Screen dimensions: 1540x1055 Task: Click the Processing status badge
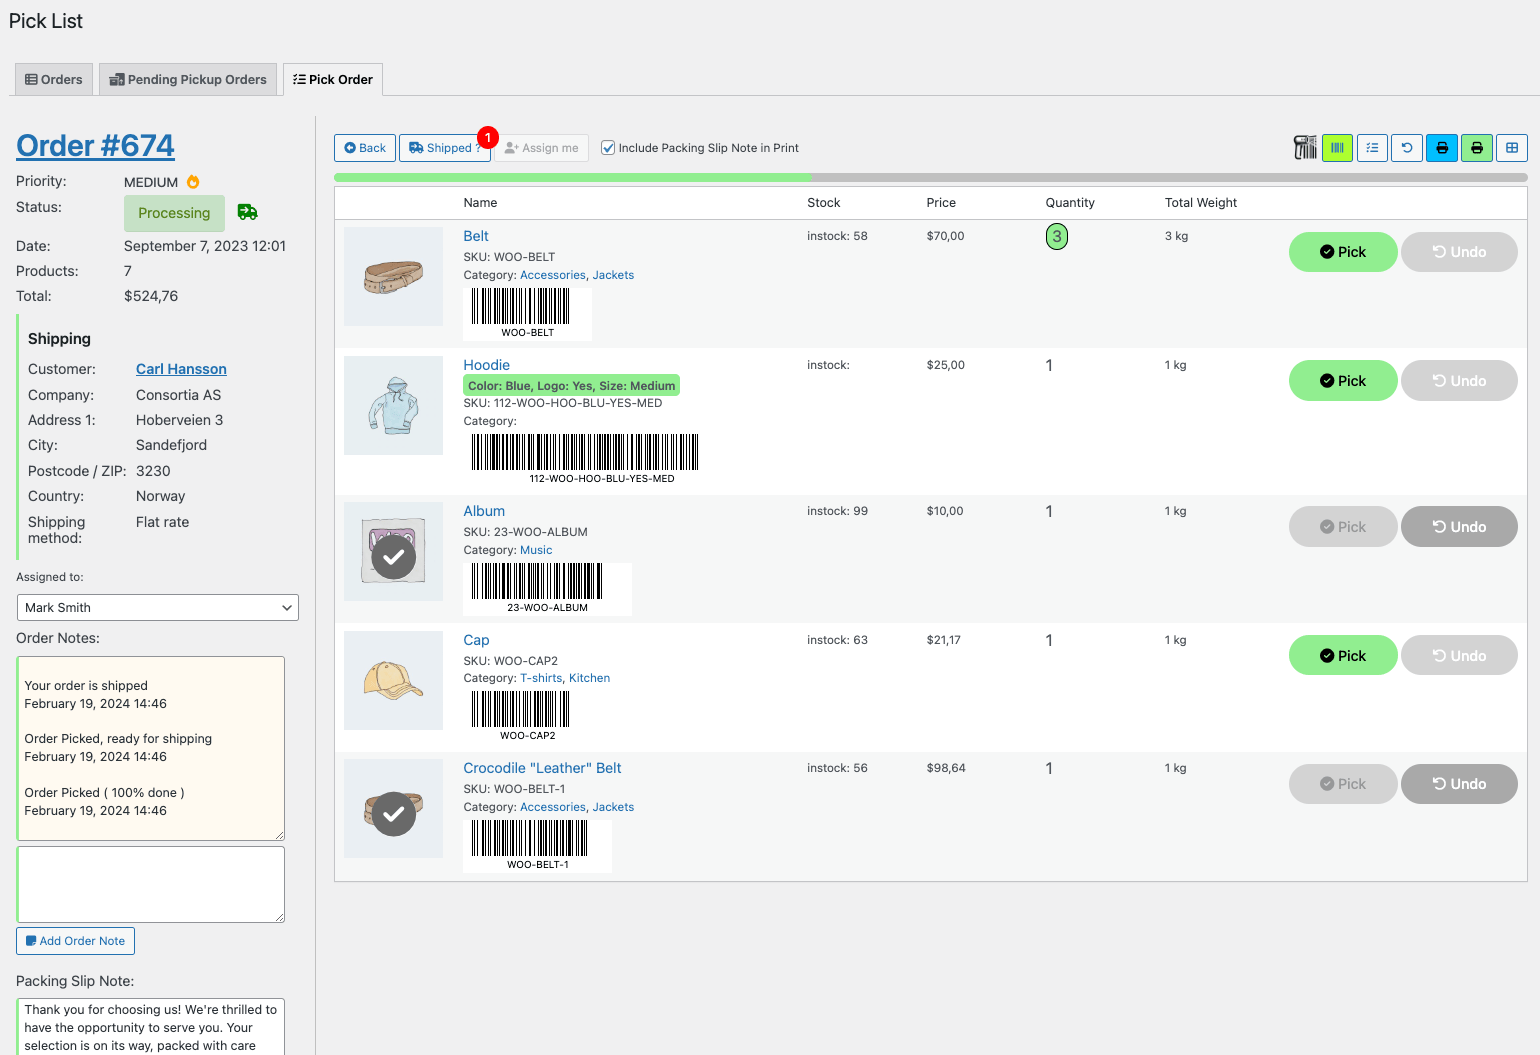[x=174, y=213]
